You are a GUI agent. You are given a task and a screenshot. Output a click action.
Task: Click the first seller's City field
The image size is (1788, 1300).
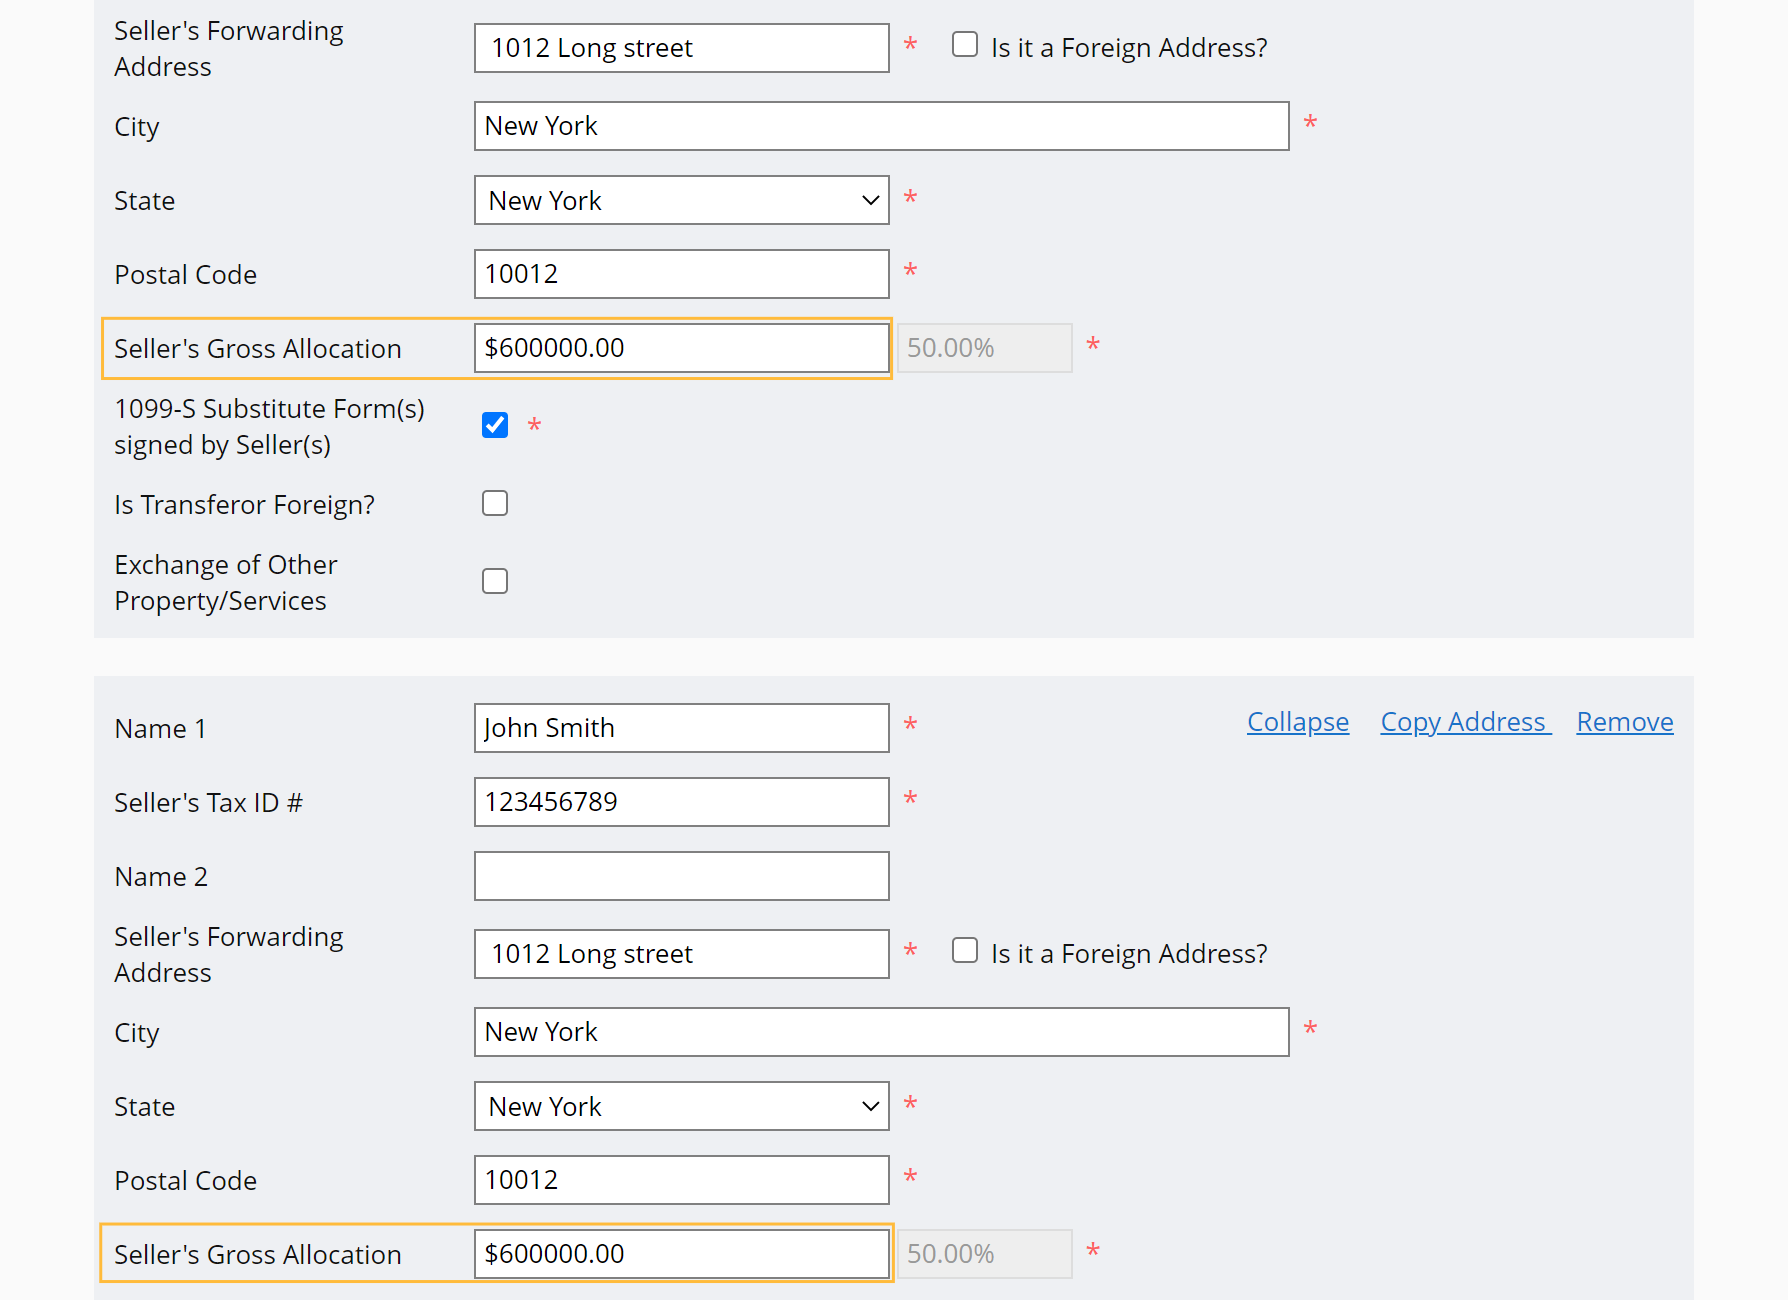tap(881, 126)
